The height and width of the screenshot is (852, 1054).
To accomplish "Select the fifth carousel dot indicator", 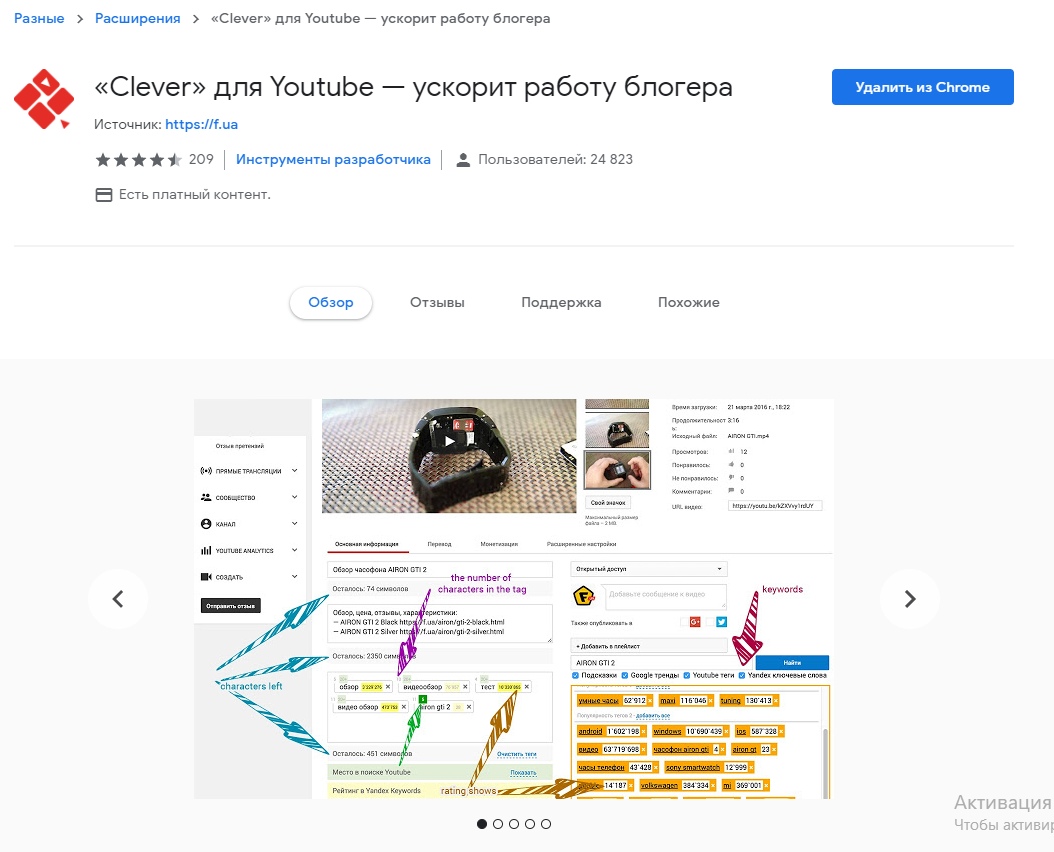I will click(x=546, y=824).
